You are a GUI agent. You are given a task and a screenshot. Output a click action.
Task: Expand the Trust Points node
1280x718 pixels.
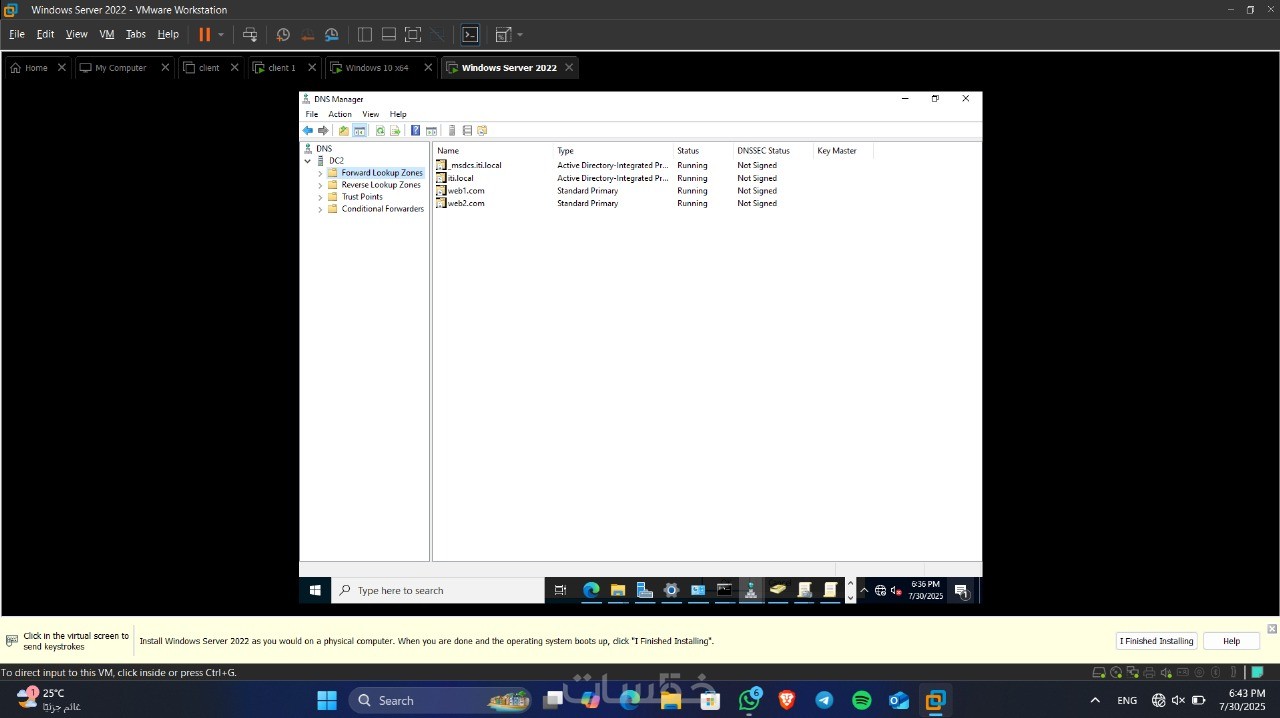320,197
